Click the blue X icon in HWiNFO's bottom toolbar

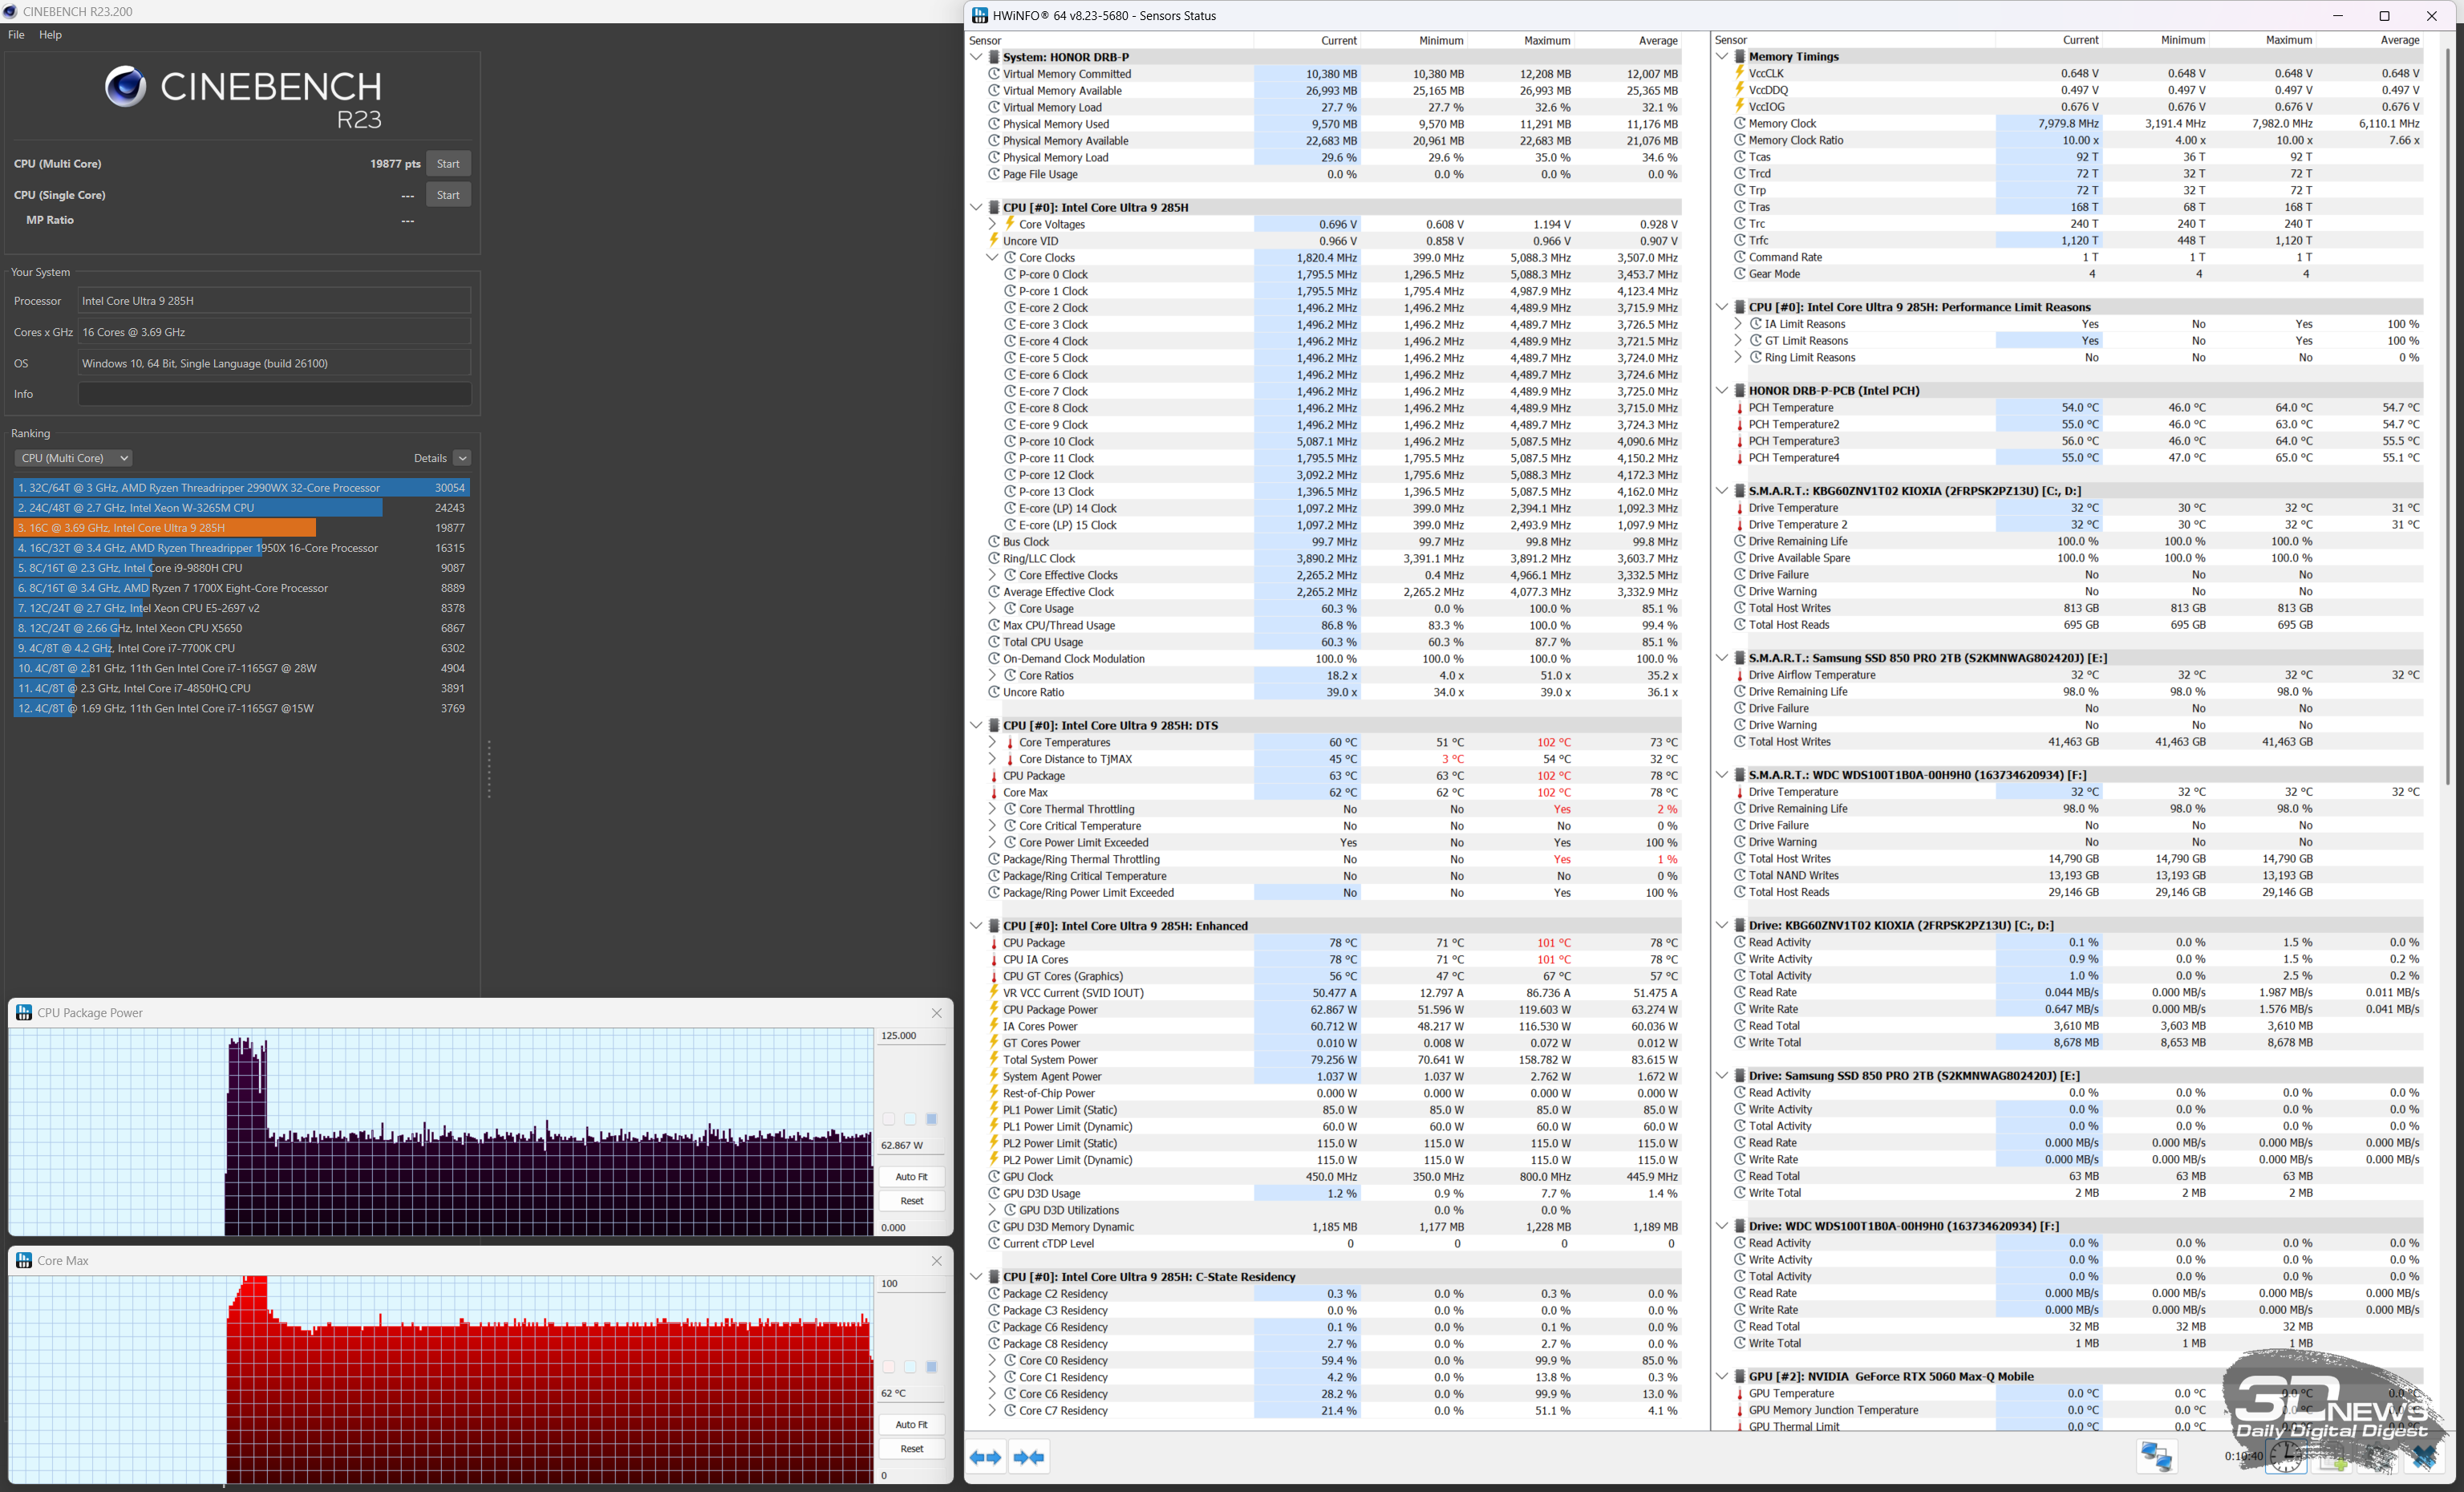[x=2423, y=1458]
